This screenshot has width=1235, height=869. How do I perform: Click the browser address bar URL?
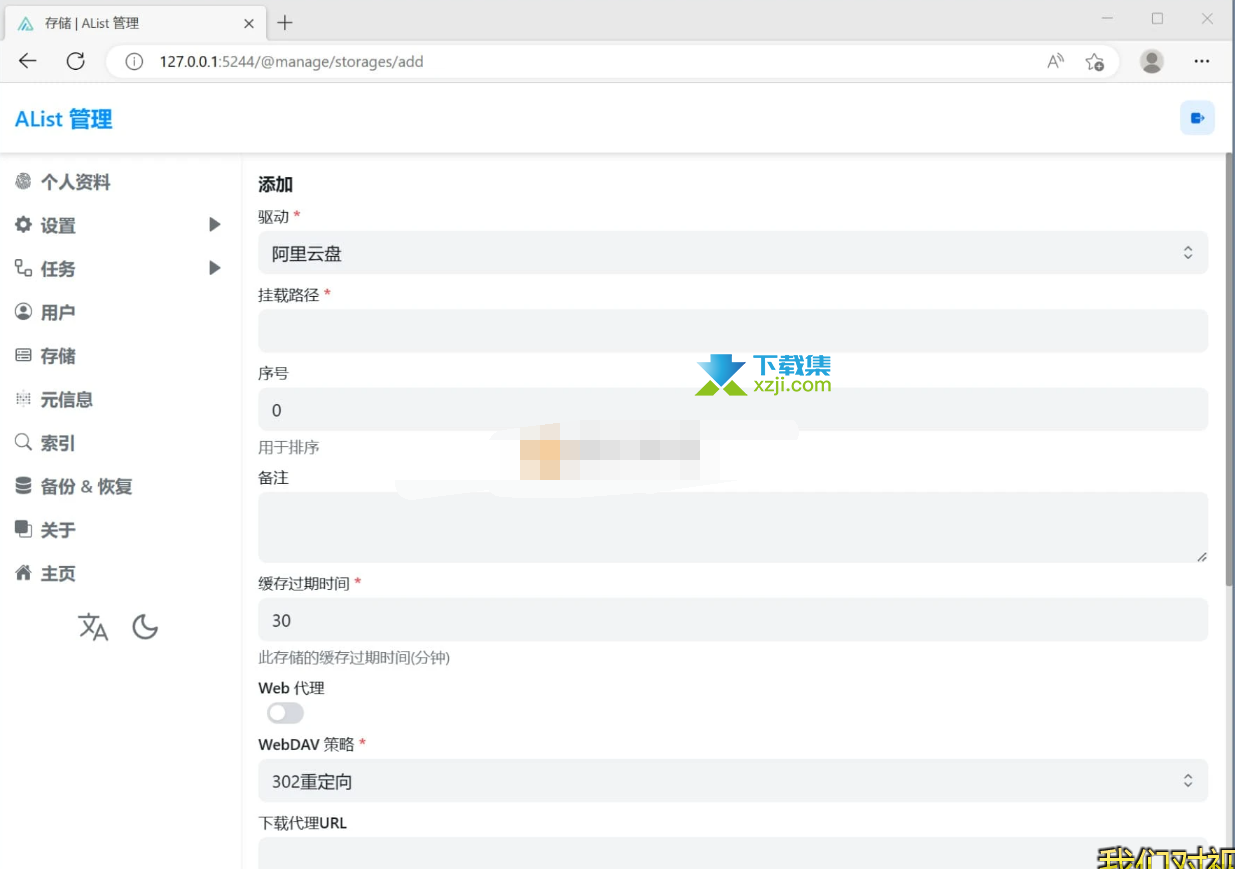pos(291,62)
